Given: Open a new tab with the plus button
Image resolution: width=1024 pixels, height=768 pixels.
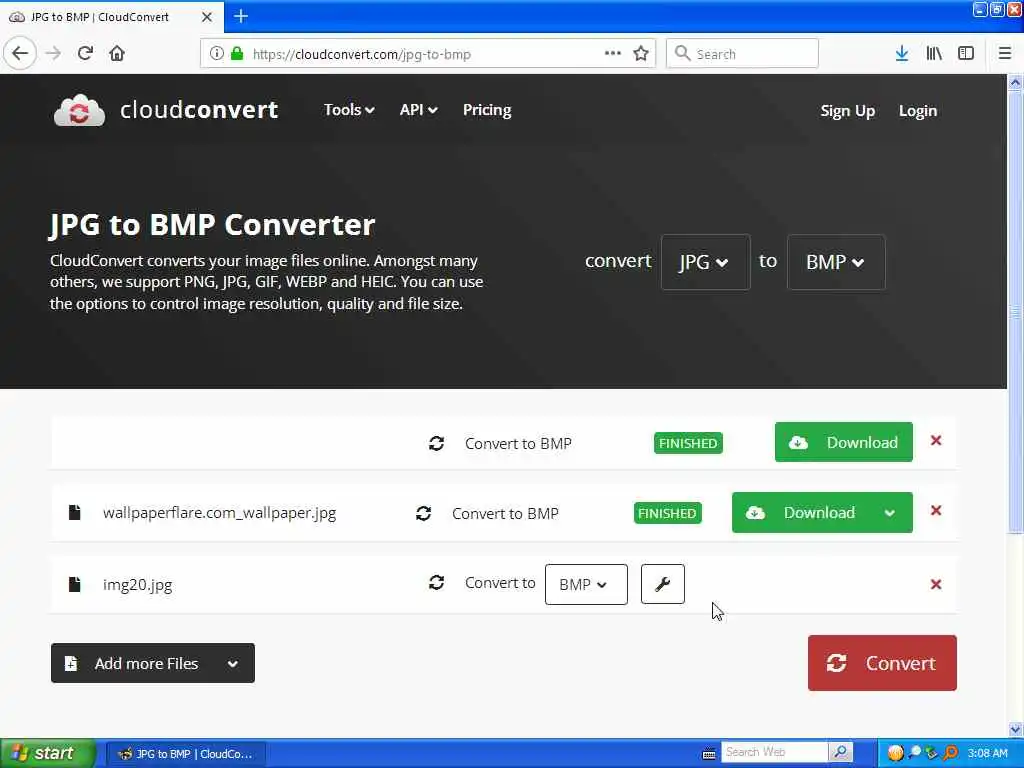Looking at the screenshot, I should (x=241, y=16).
